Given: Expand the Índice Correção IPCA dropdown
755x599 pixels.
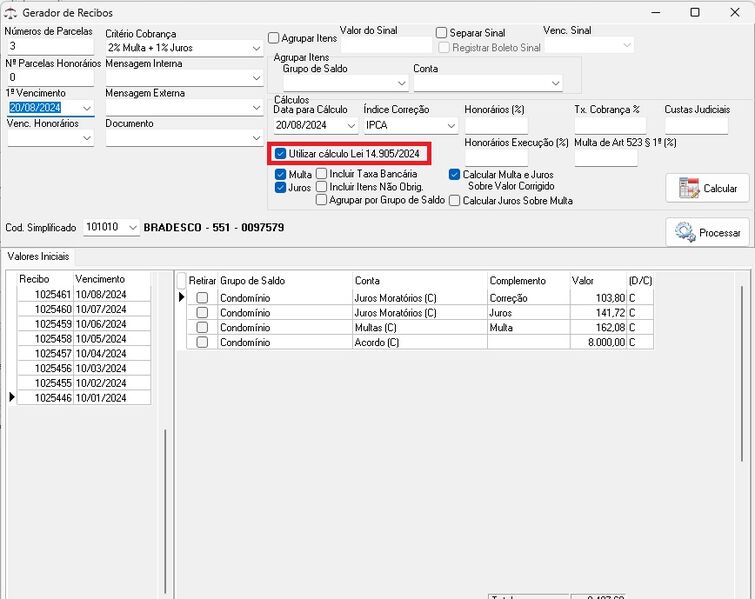Looking at the screenshot, I should click(451, 126).
